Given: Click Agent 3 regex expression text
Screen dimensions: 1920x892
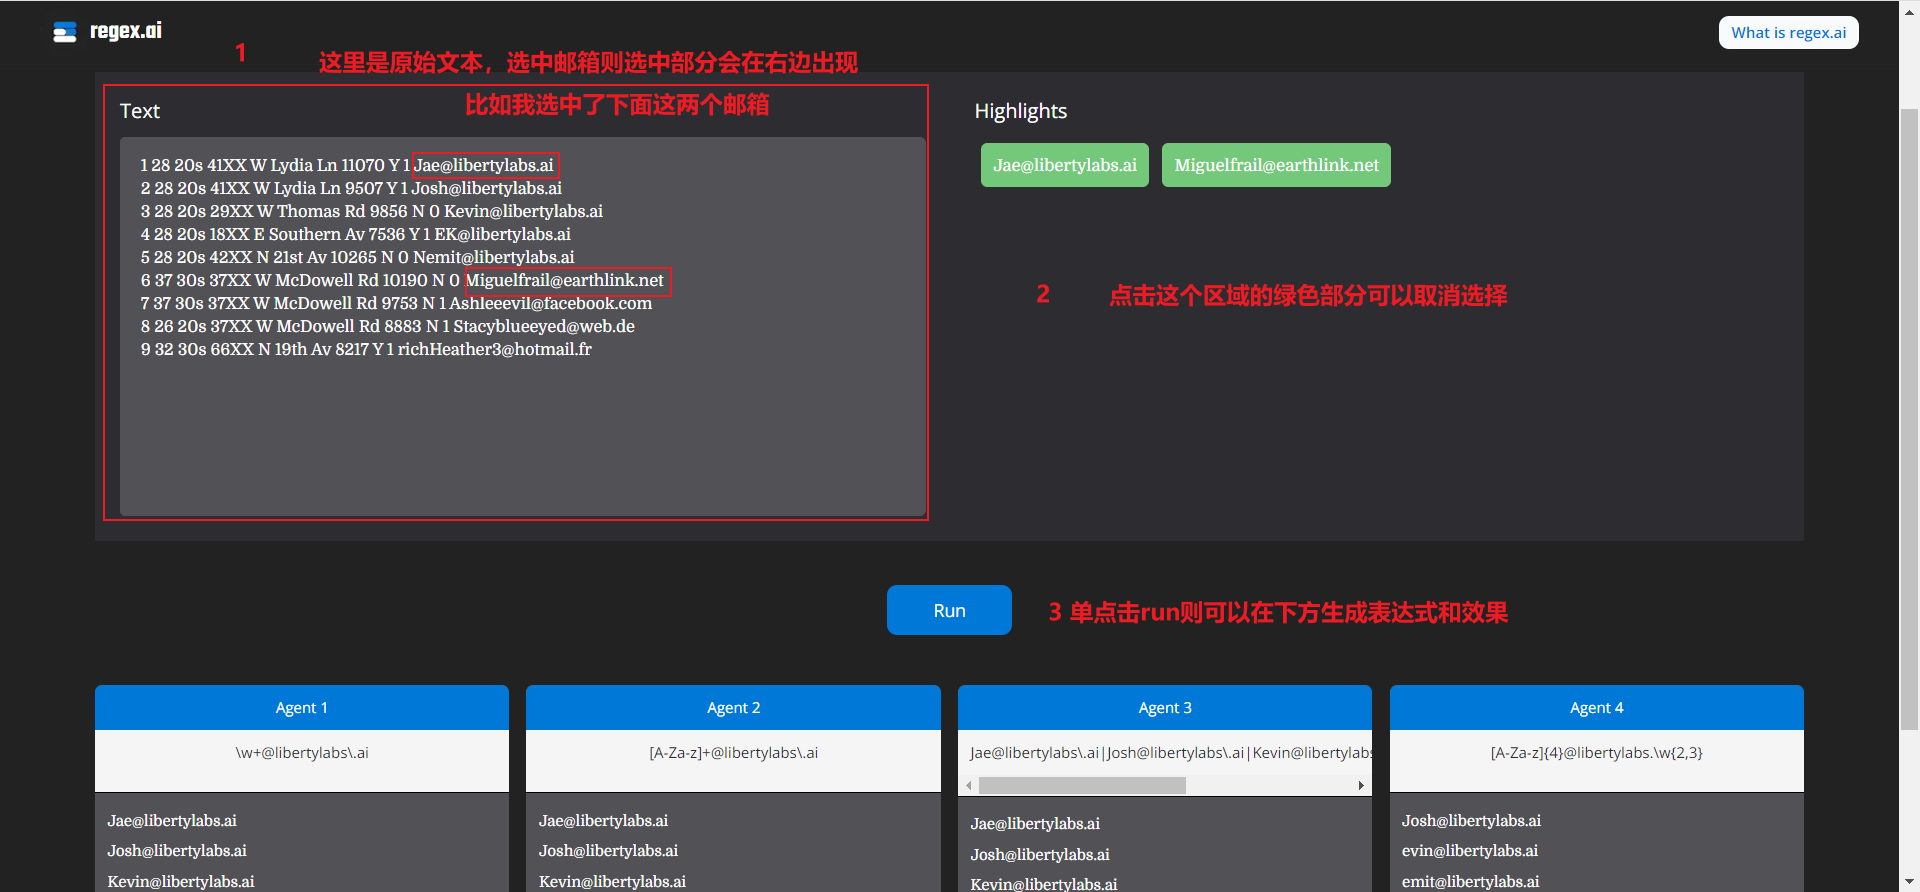Looking at the screenshot, I should (x=1169, y=752).
